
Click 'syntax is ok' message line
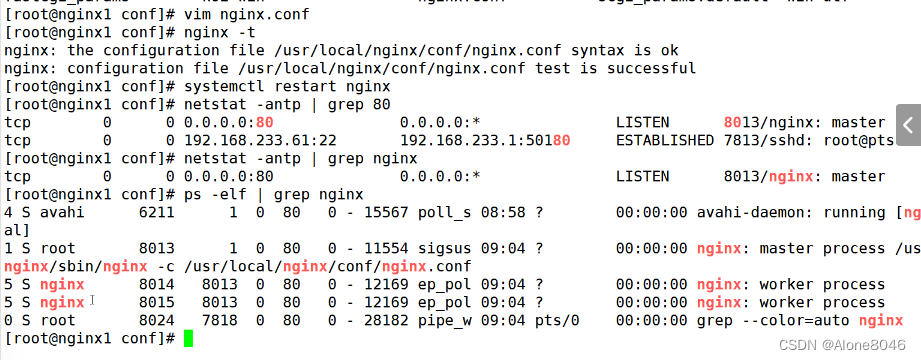click(x=341, y=51)
